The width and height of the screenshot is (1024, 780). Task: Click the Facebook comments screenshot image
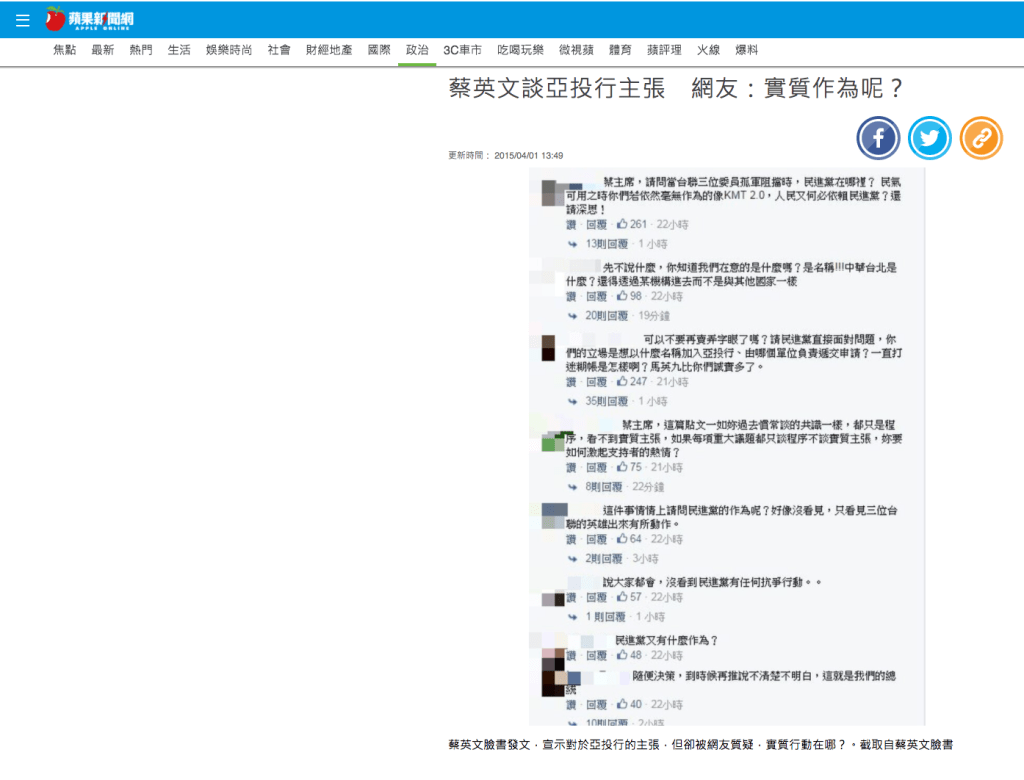(727, 446)
